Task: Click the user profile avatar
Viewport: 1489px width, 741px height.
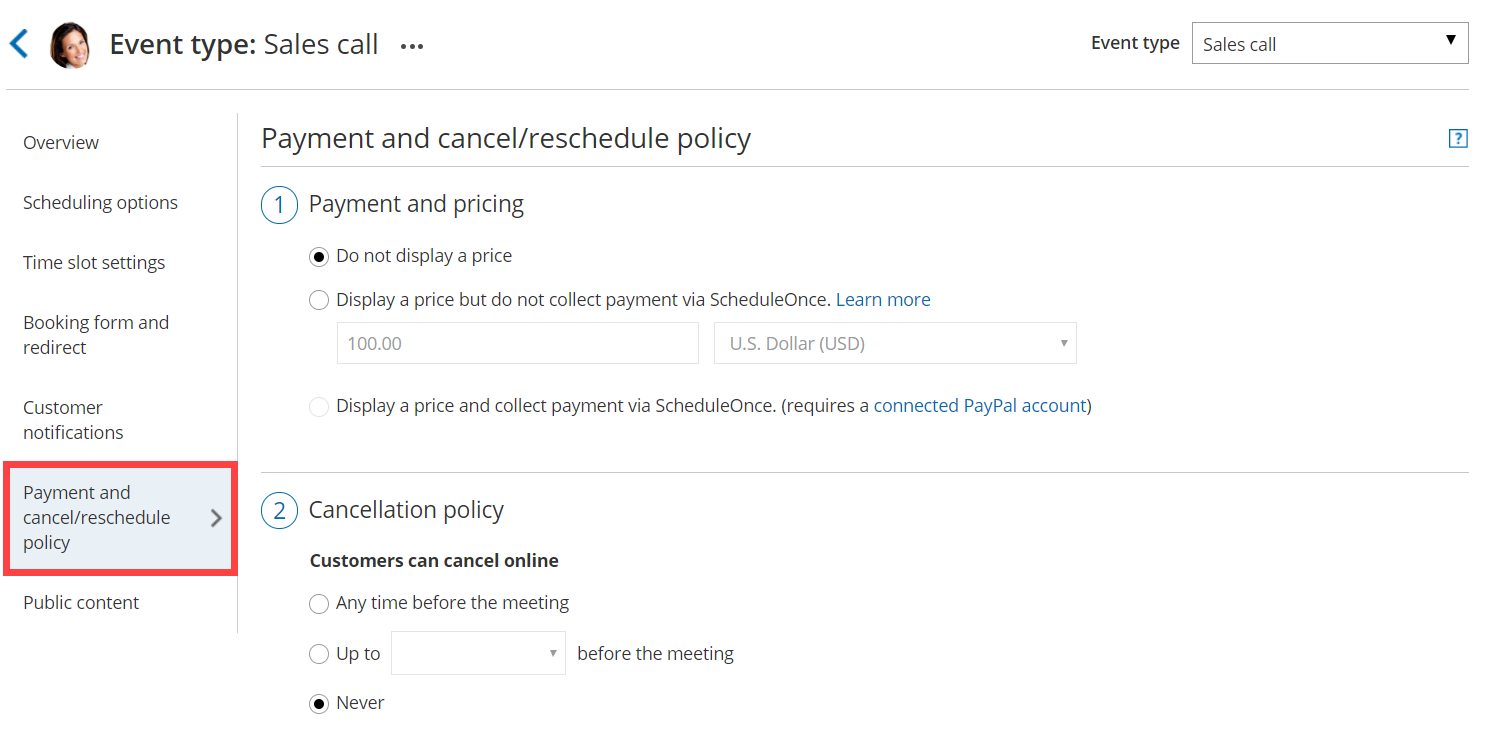Action: point(70,45)
